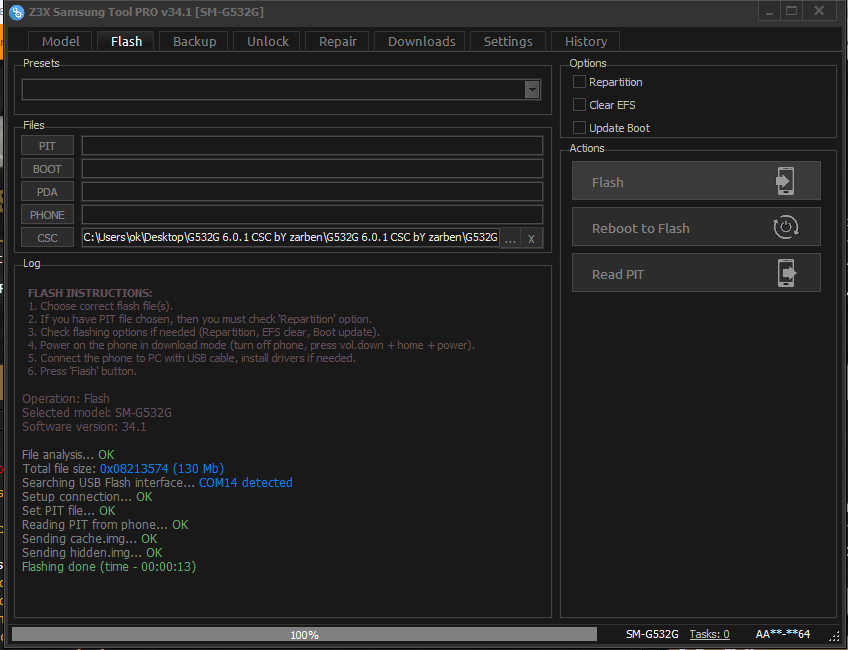Click the BOOT file button

[x=47, y=169]
